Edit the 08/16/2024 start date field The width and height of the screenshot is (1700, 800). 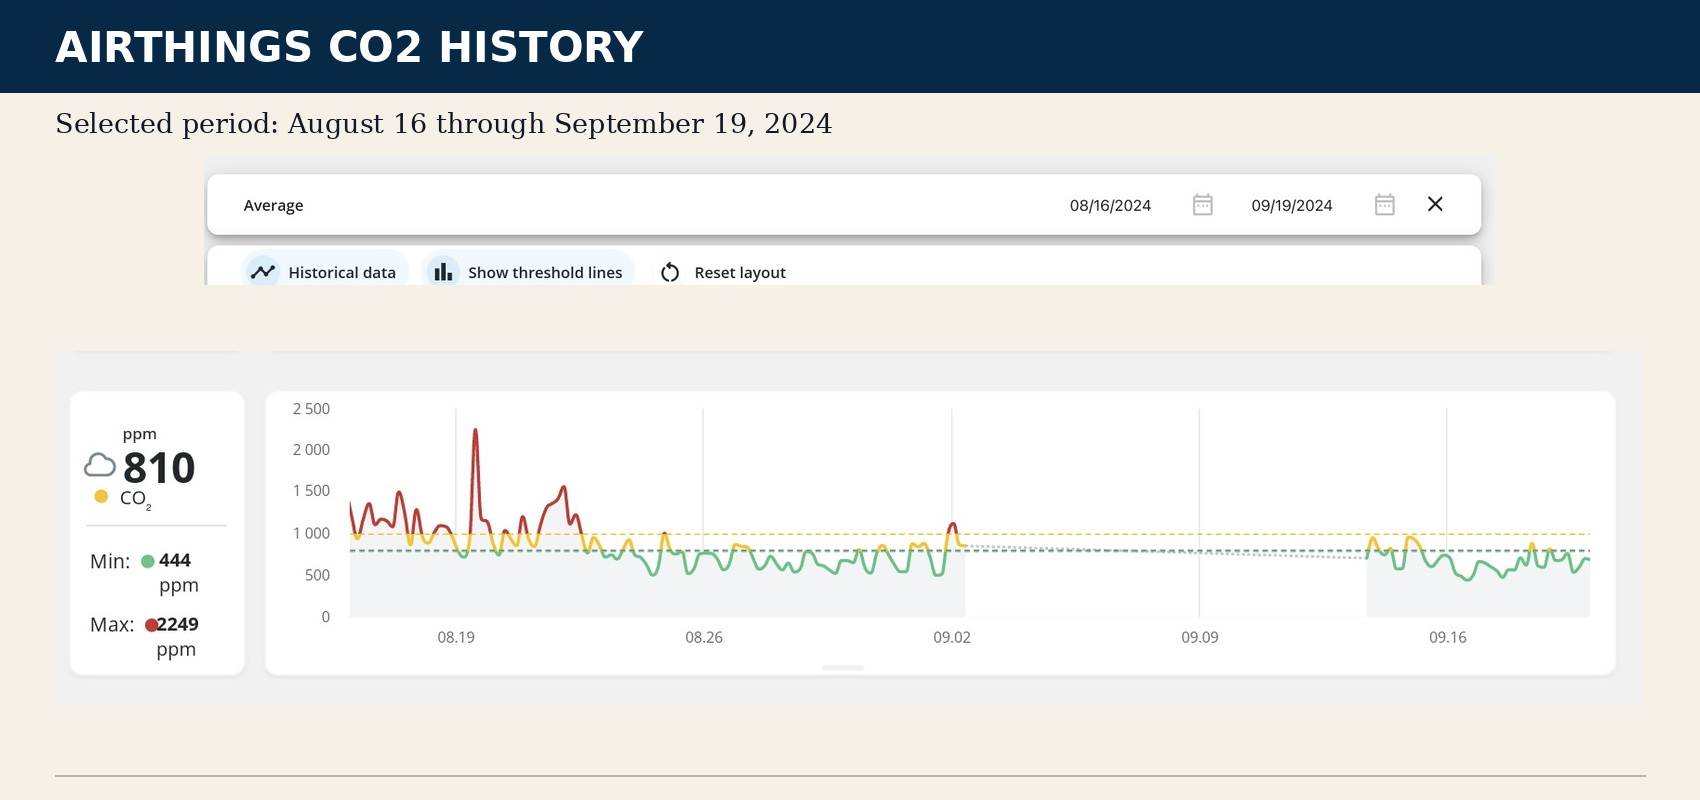(1110, 205)
